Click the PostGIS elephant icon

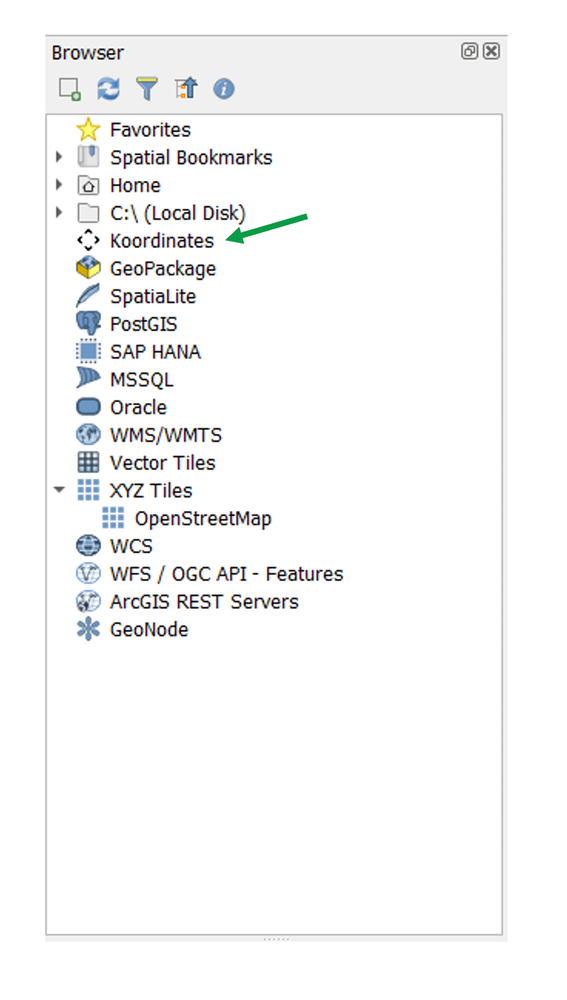[x=88, y=324]
